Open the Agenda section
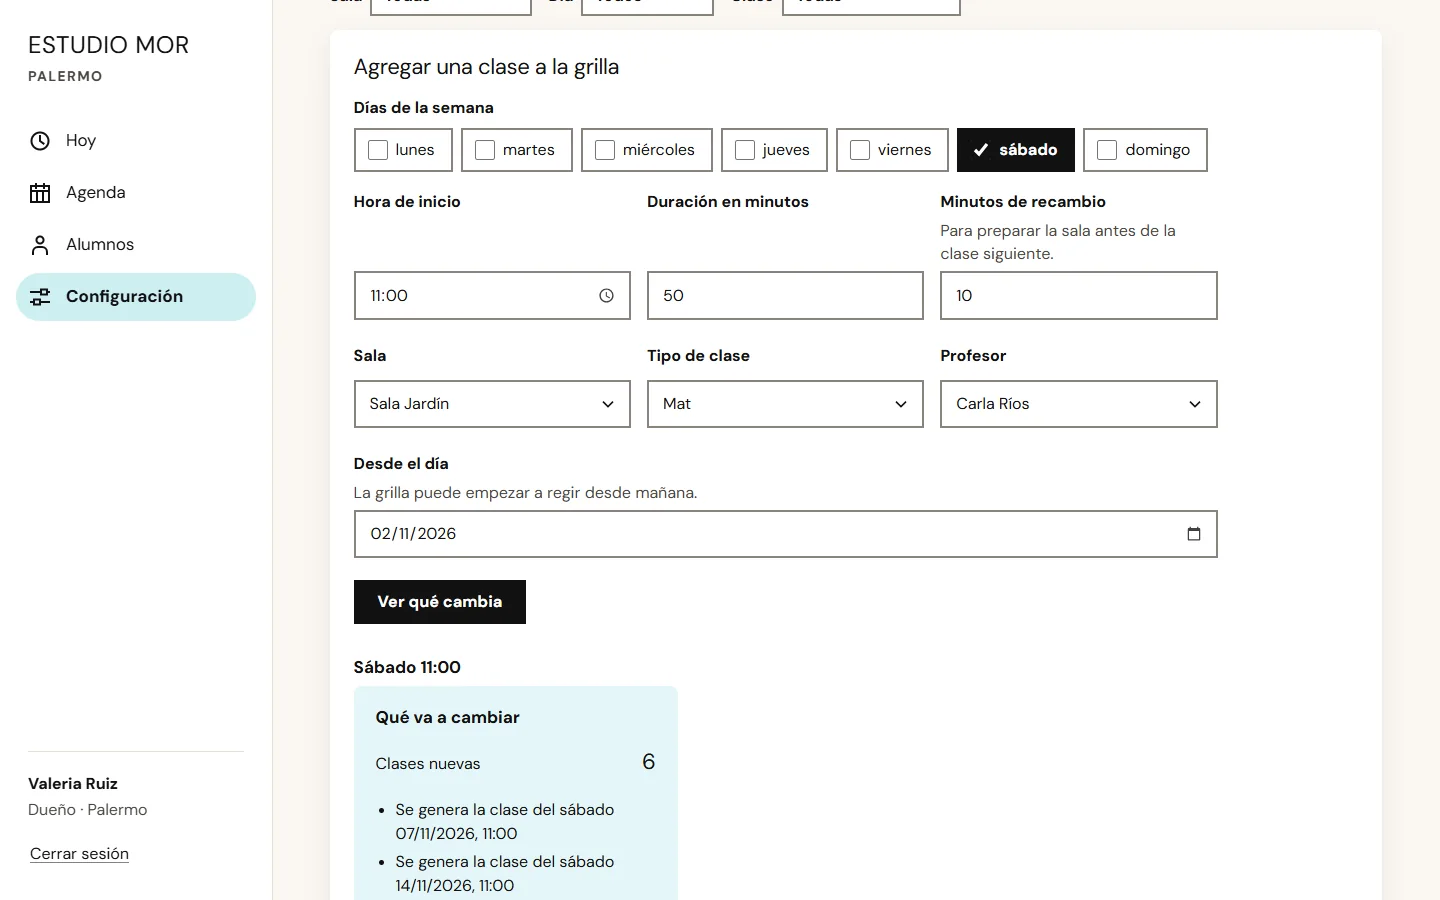This screenshot has width=1440, height=900. pos(136,193)
